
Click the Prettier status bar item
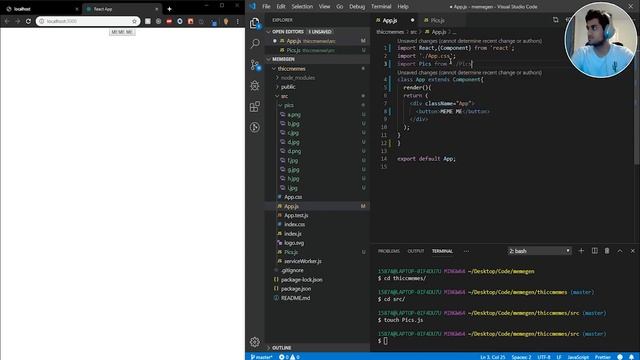point(602,357)
